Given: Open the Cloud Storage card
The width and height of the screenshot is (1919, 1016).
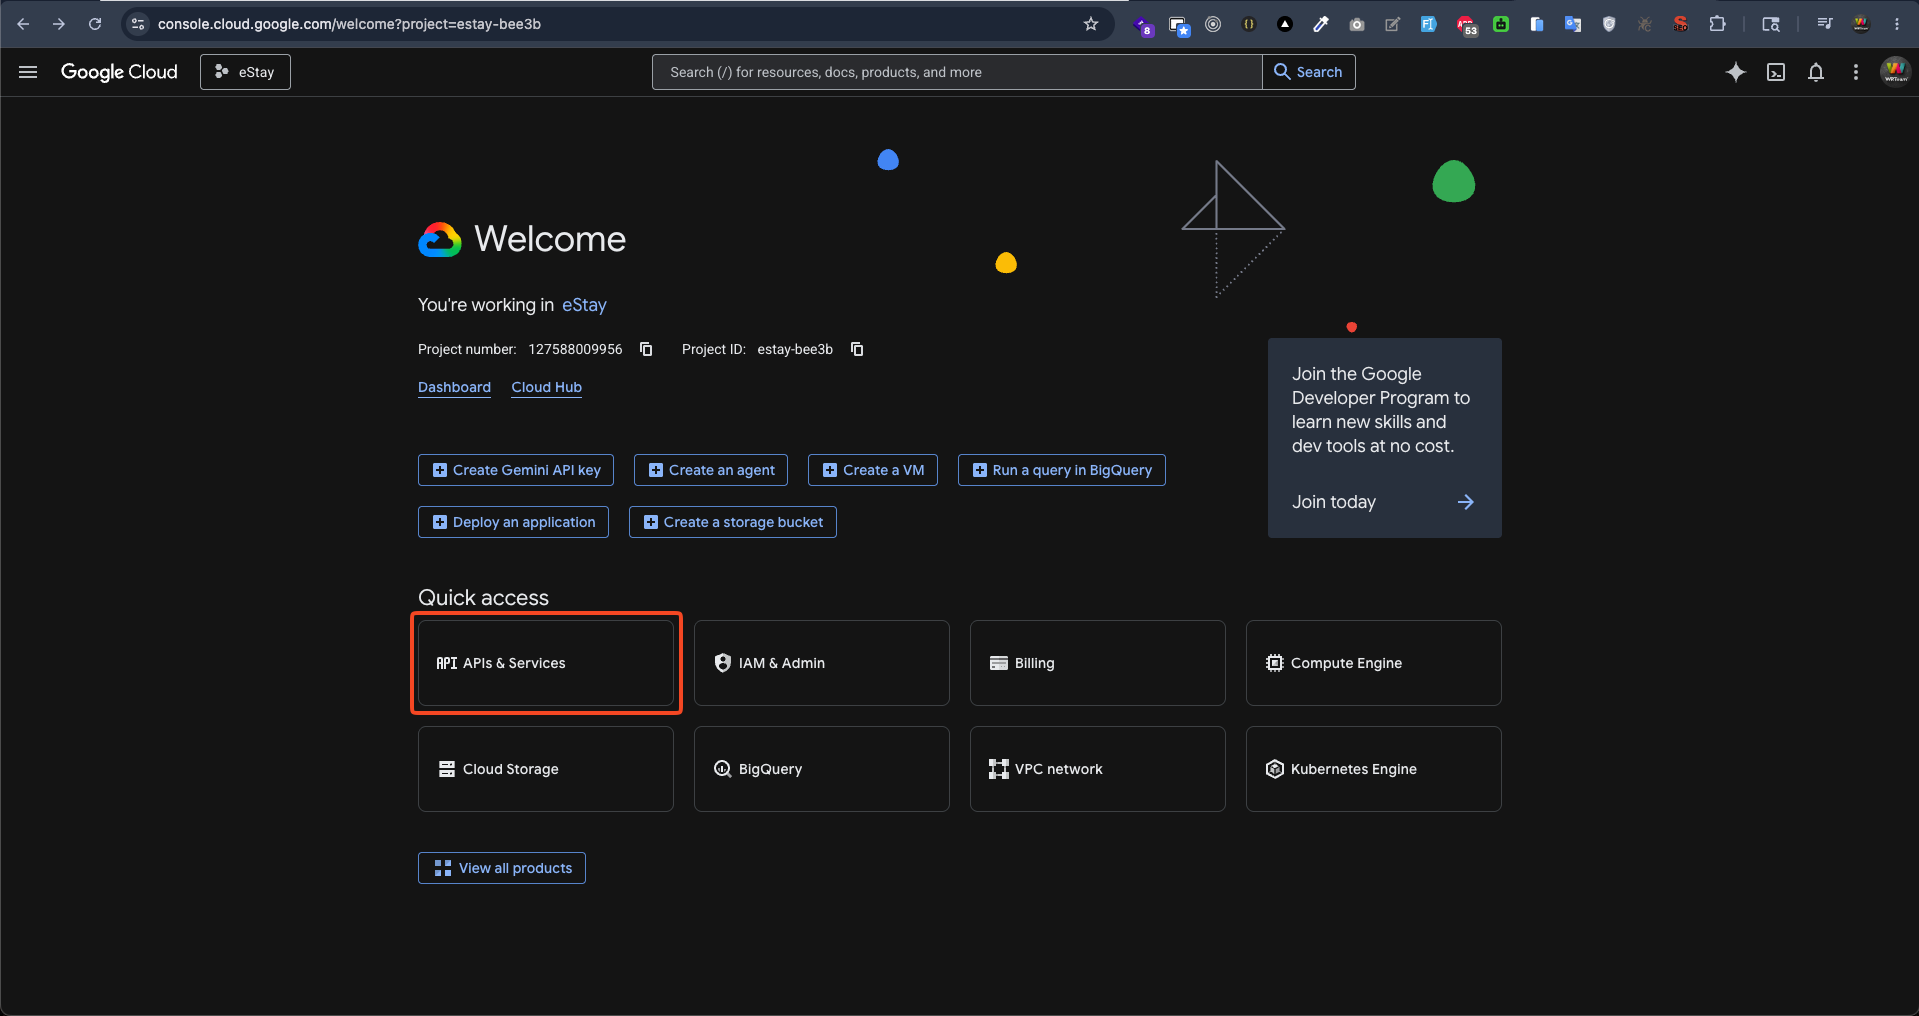Looking at the screenshot, I should pyautogui.click(x=546, y=769).
